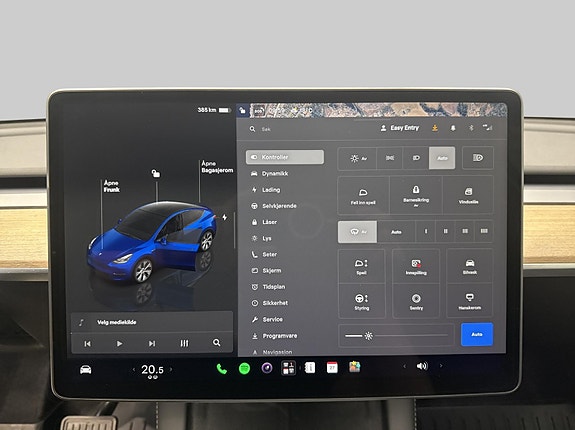
Task: Tap the Innspilling dashcam tile
Action: [416, 266]
